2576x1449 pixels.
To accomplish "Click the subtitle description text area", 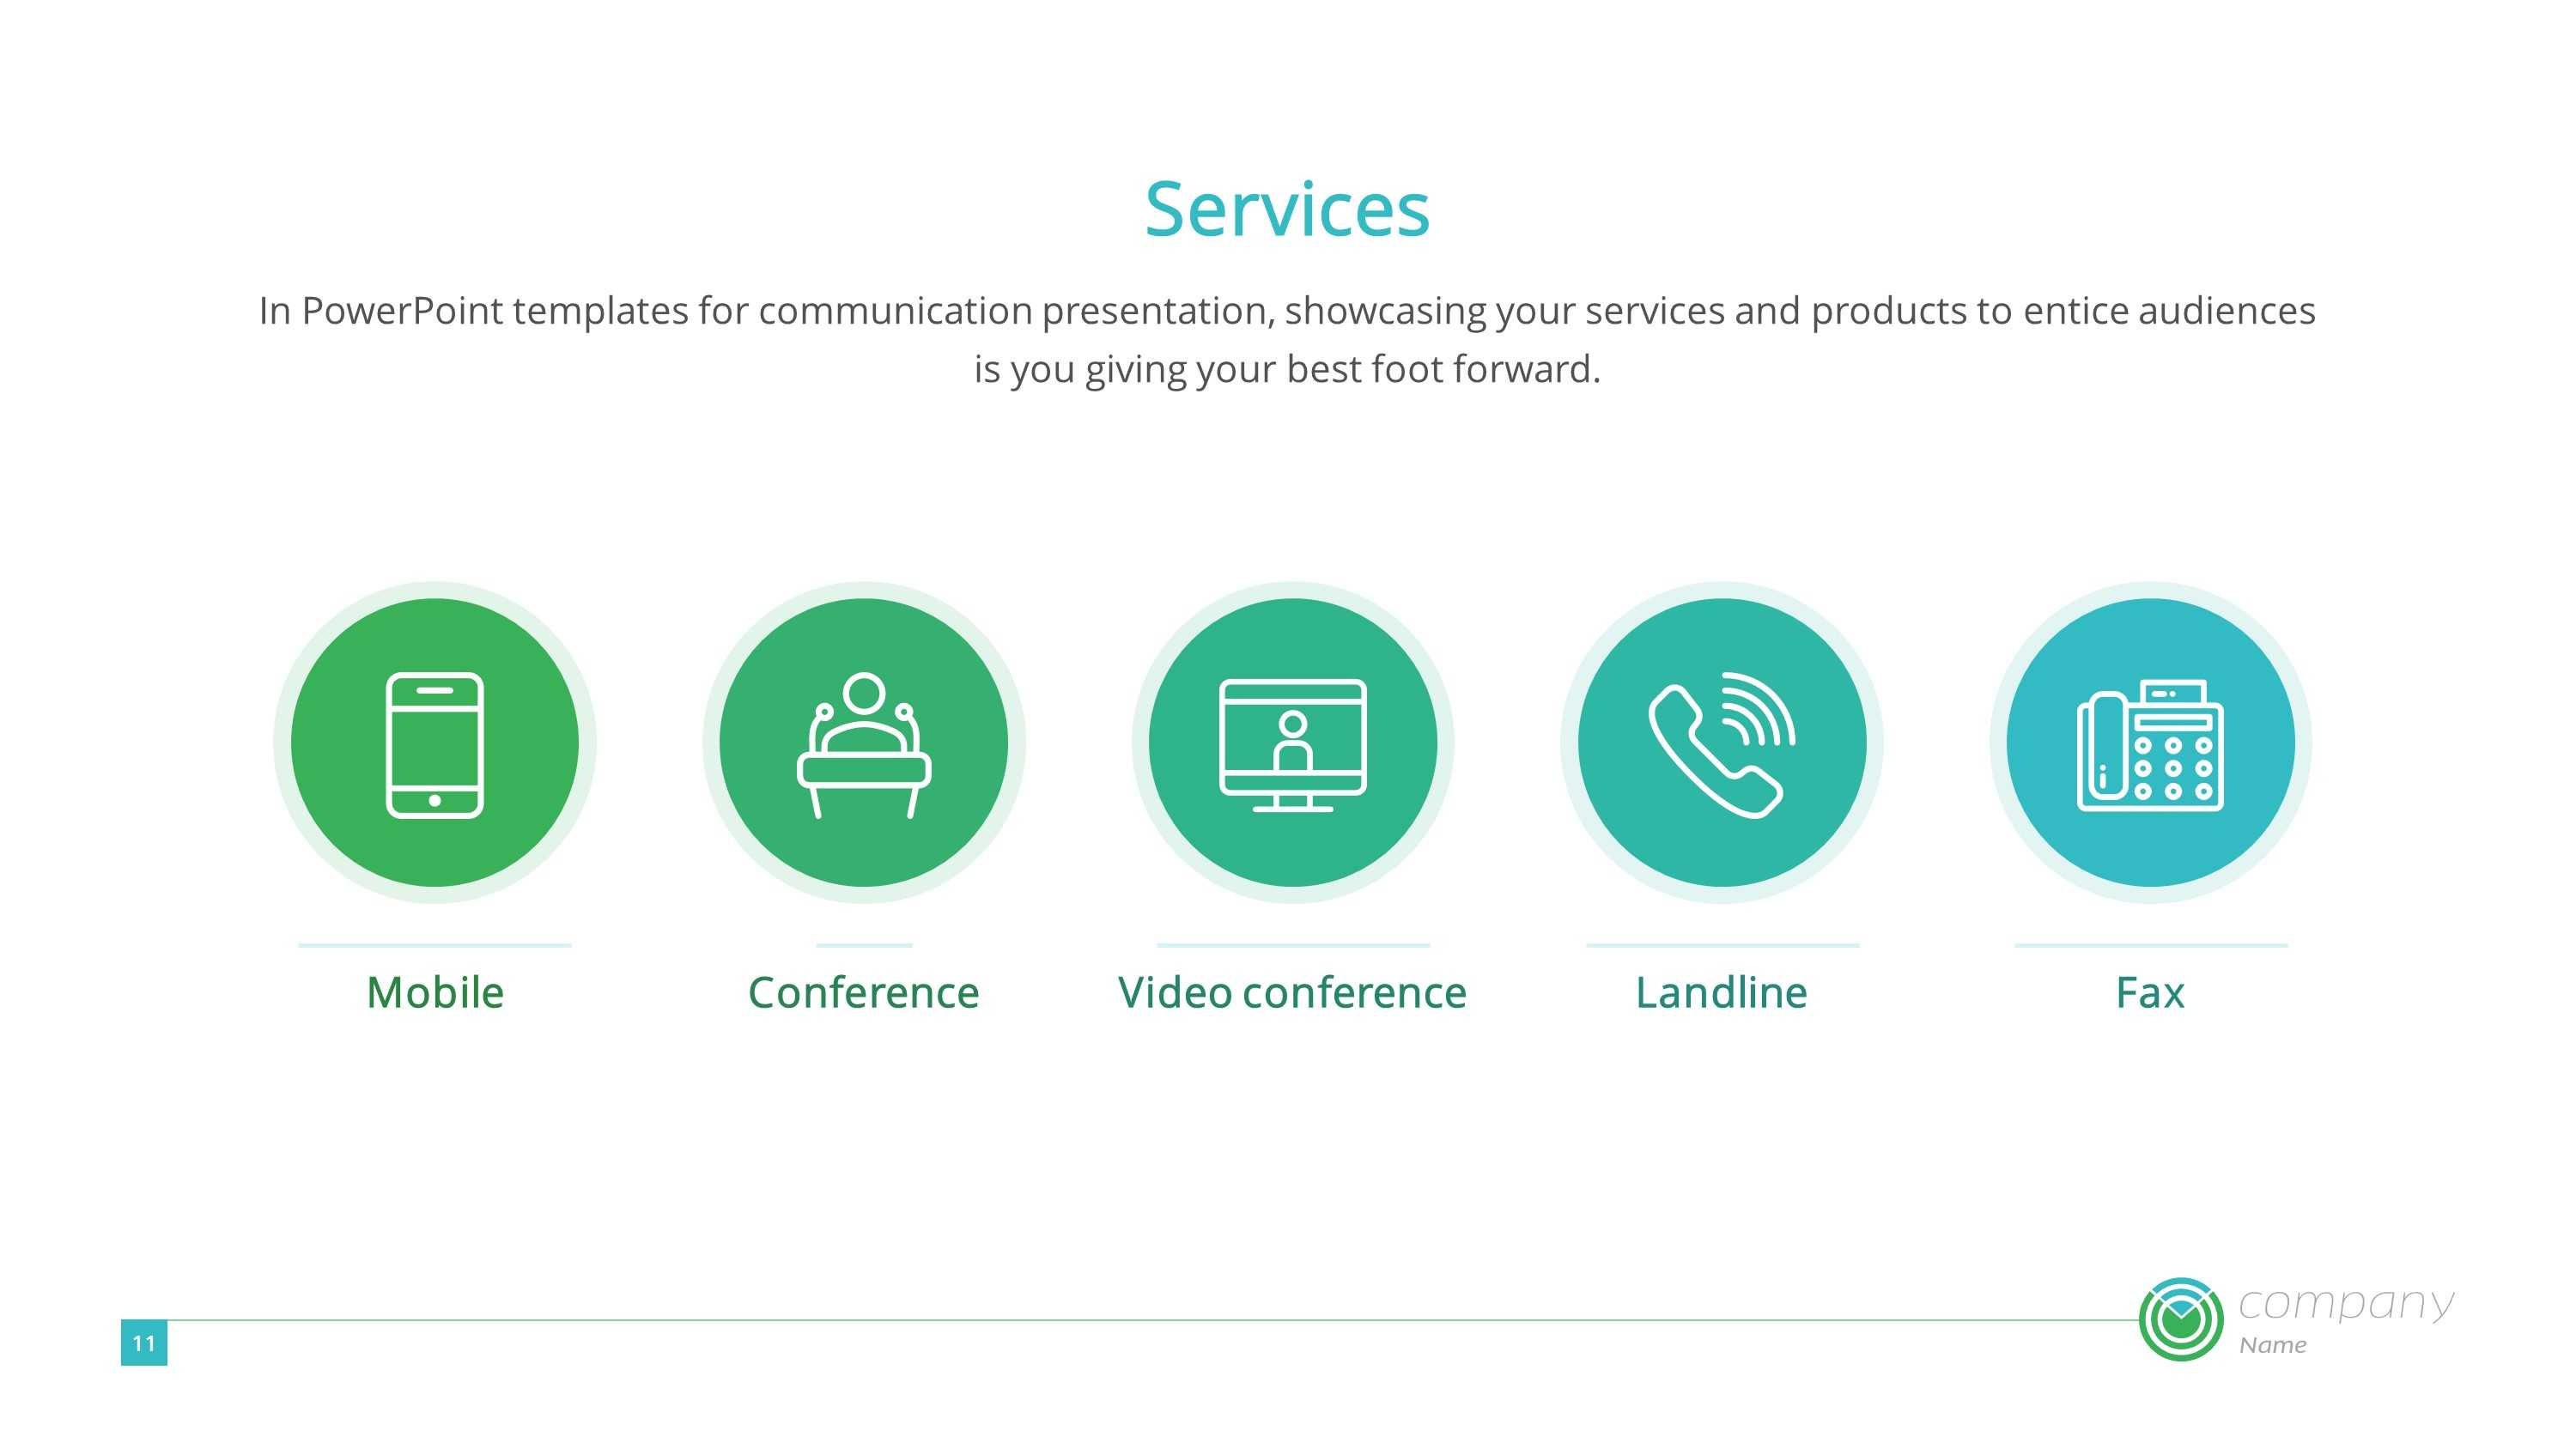I will pyautogui.click(x=1286, y=340).
